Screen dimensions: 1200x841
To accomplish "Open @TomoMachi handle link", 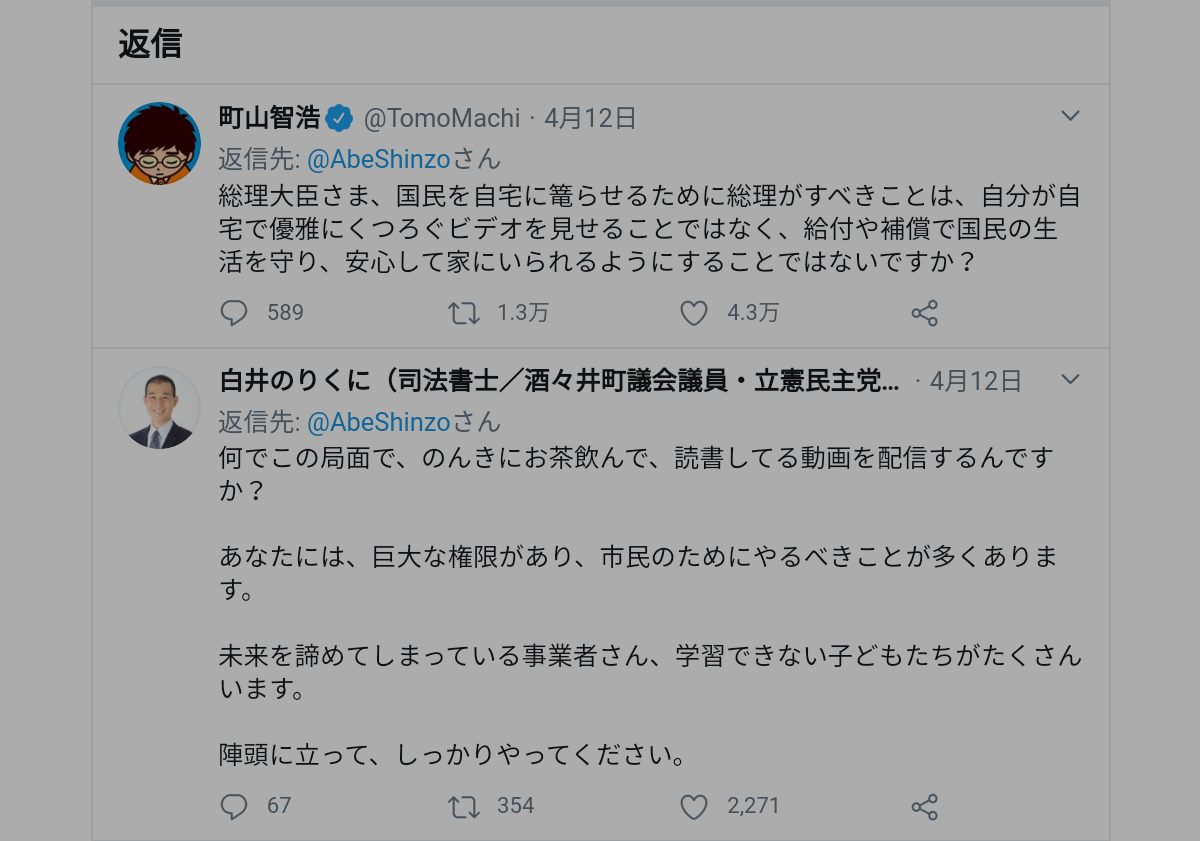I will [442, 118].
